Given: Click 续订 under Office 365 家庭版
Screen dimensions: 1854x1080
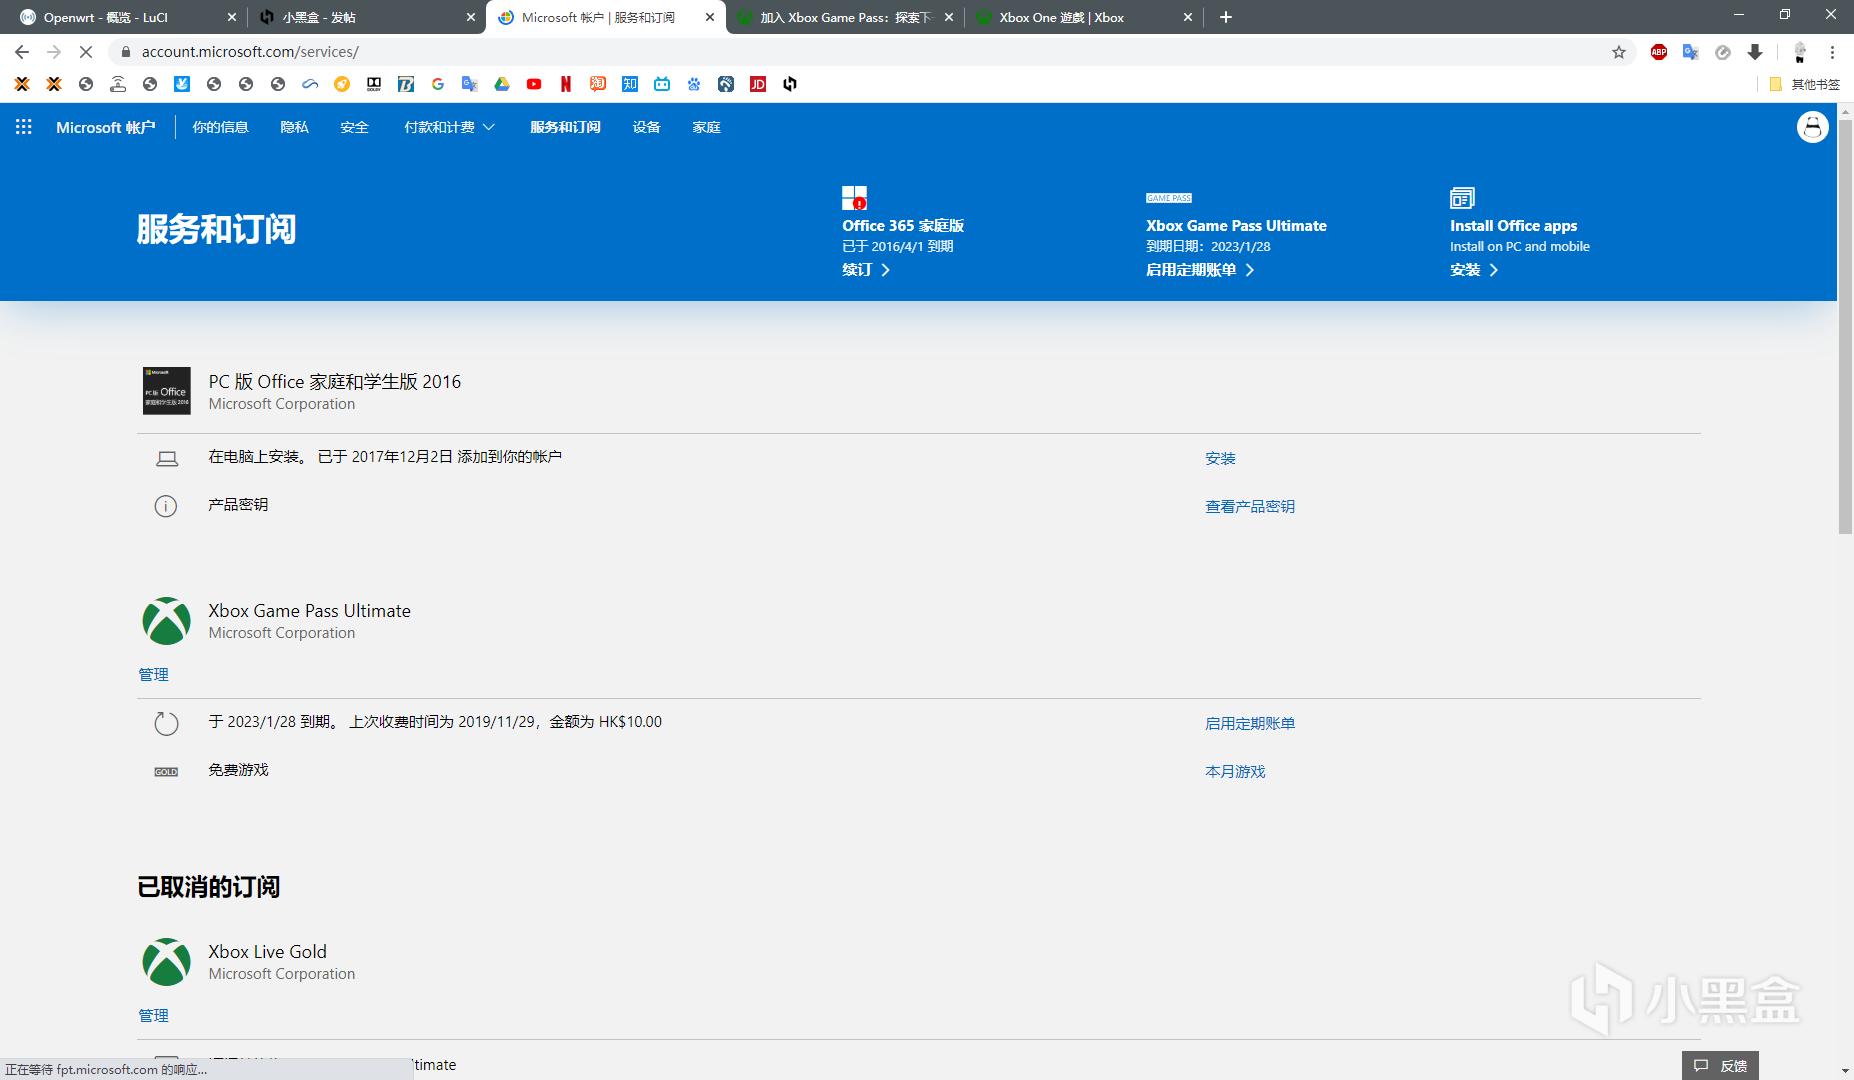Looking at the screenshot, I should click(866, 270).
